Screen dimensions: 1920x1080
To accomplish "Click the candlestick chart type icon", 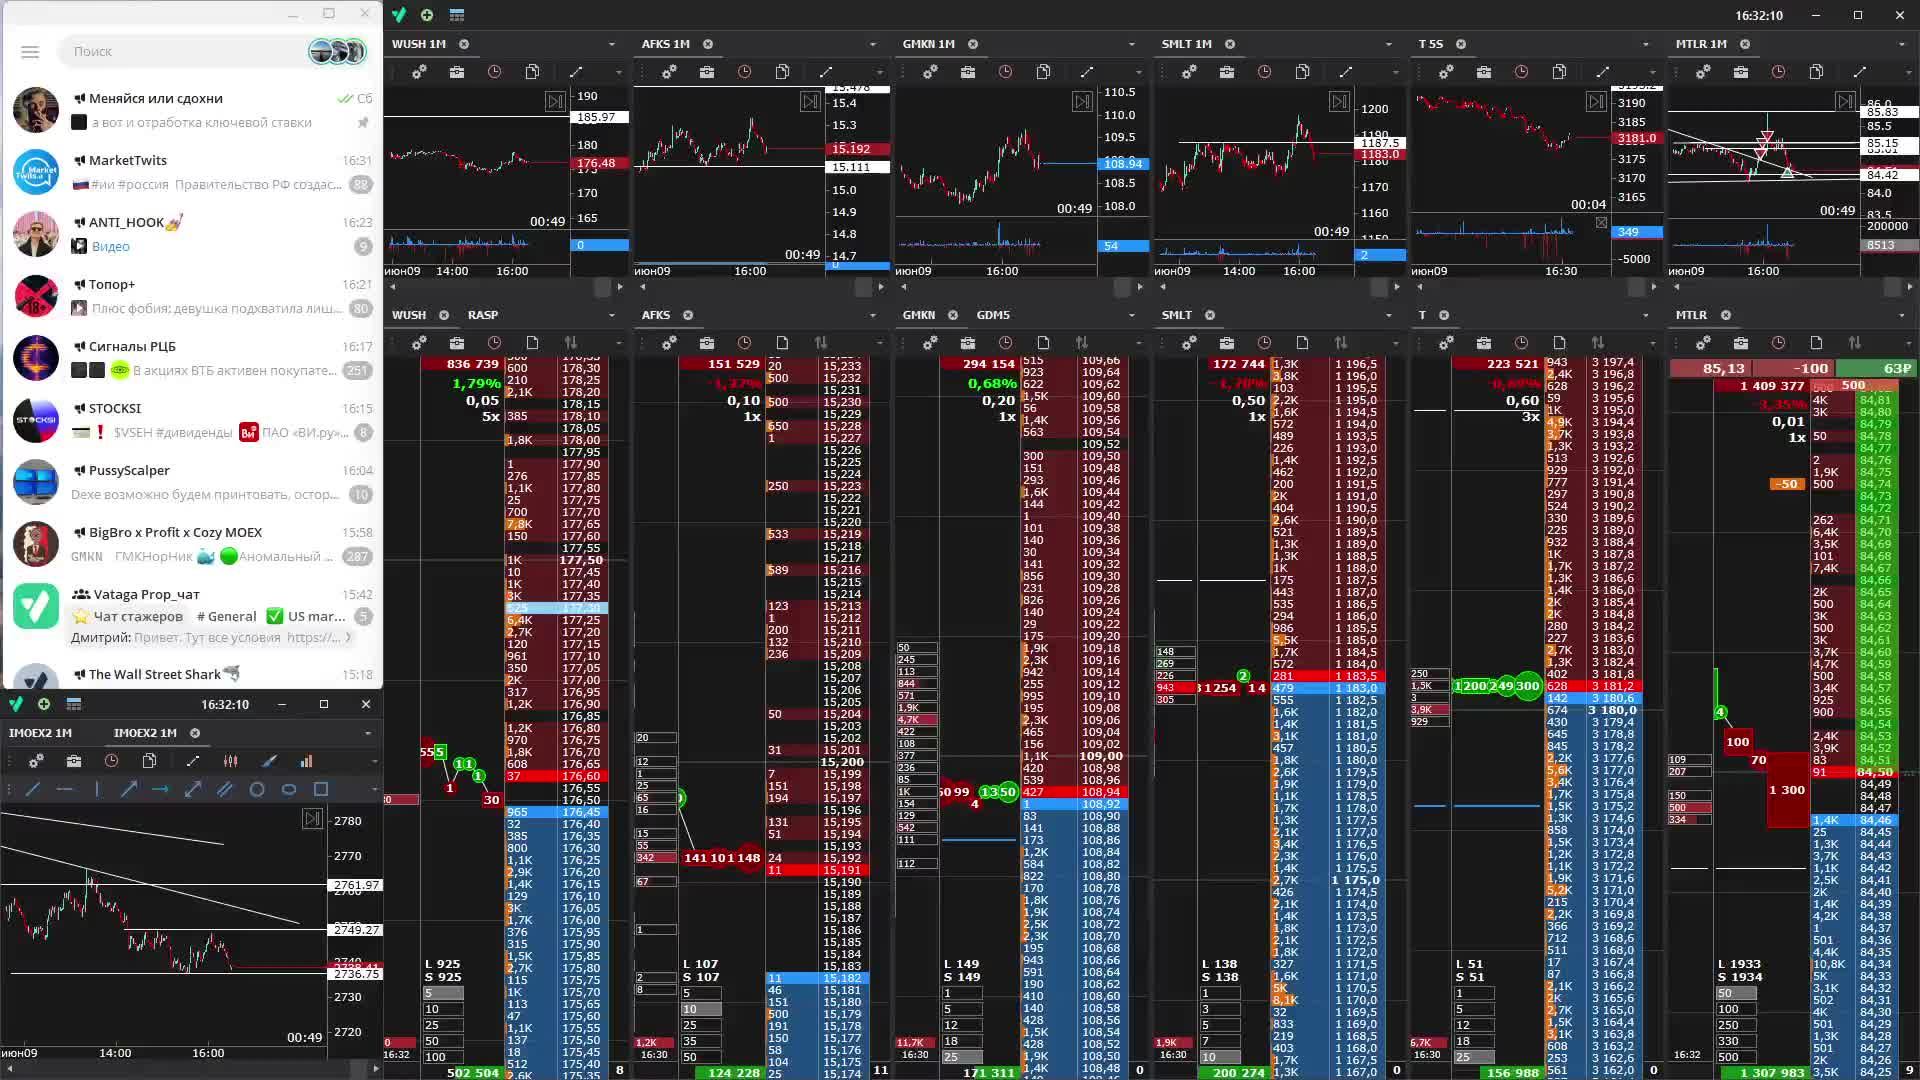I will (x=231, y=761).
